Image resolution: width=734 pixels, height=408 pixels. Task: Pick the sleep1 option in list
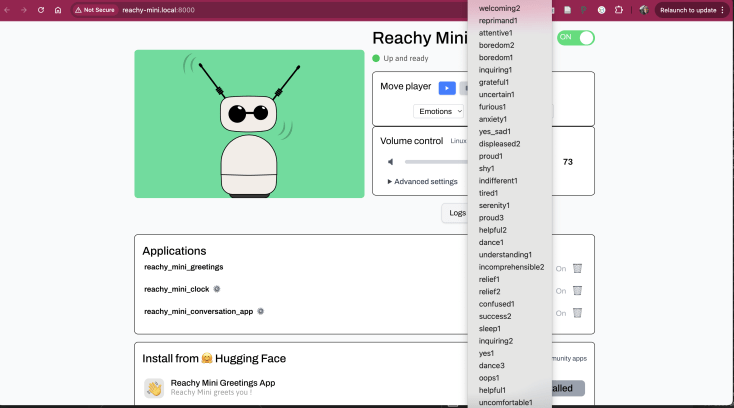click(490, 328)
